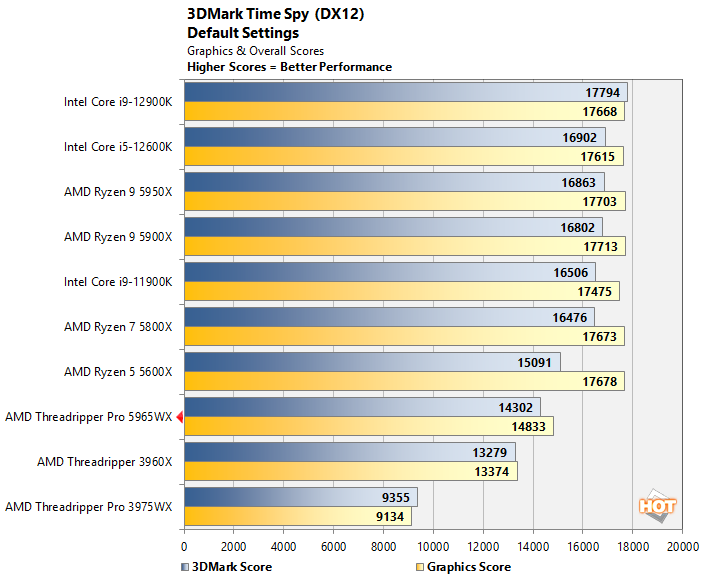Screen dimensions: 708x576
Task: Click the 17475 graphics score value
Action: (594, 292)
